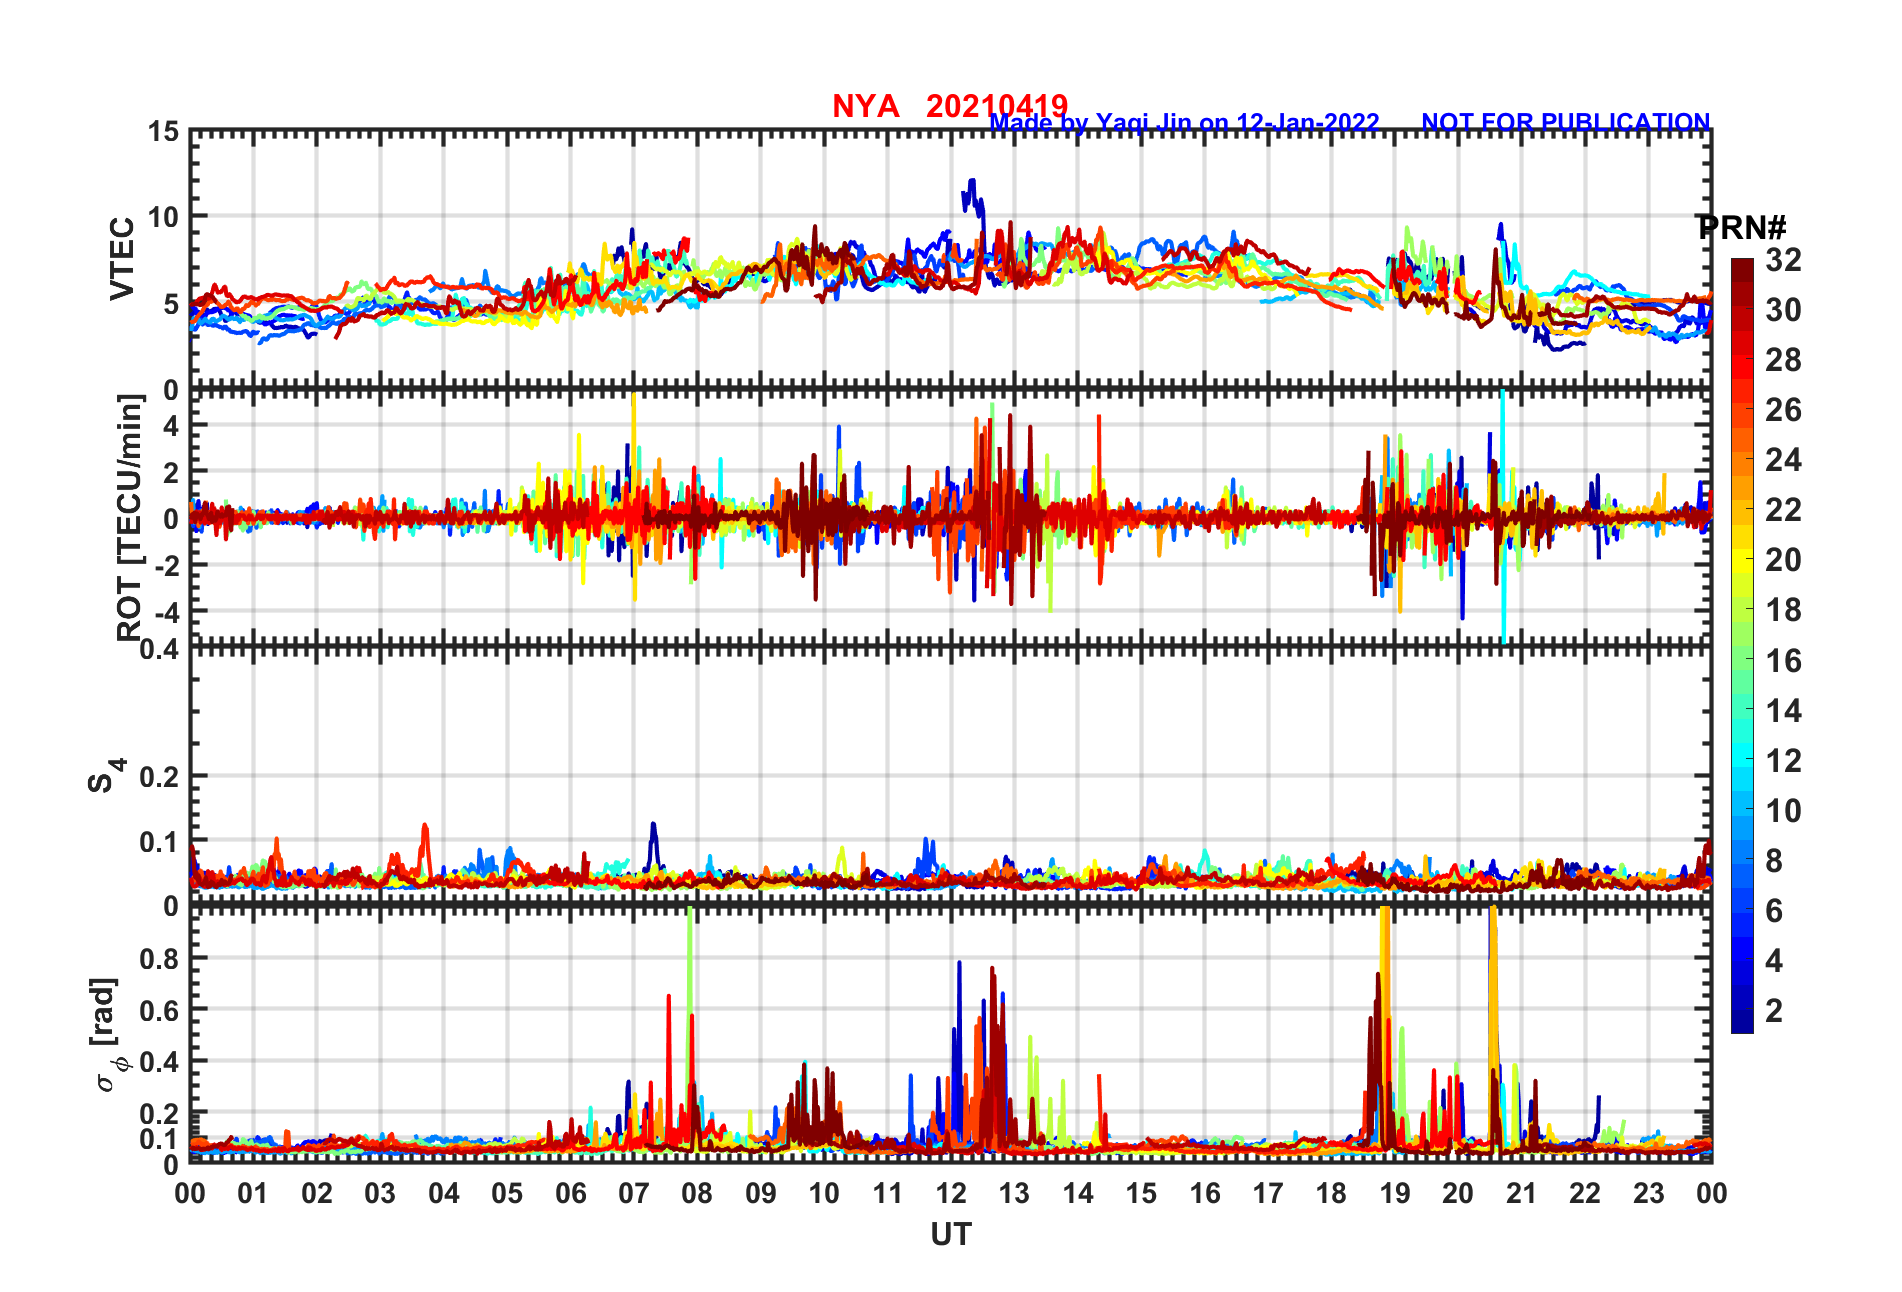Click VTEC axis tick label 15
This screenshot has height=1292, width=1902.
[x=163, y=131]
